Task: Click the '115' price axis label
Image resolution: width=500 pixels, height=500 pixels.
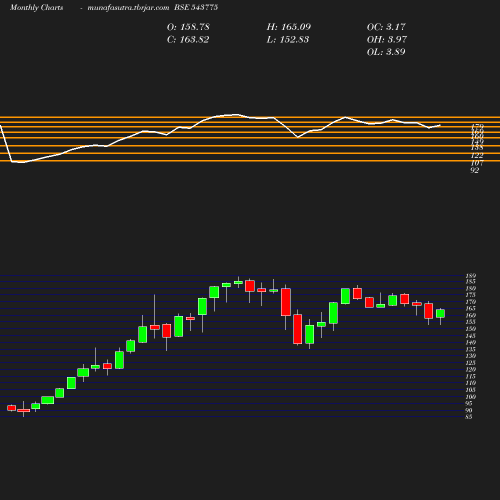Action: 471,376
